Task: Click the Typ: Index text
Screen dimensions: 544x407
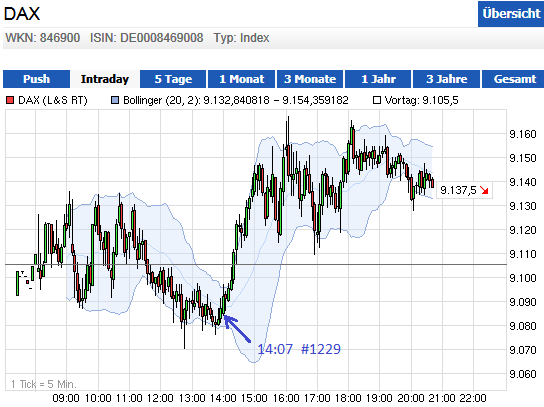Action: click(241, 38)
